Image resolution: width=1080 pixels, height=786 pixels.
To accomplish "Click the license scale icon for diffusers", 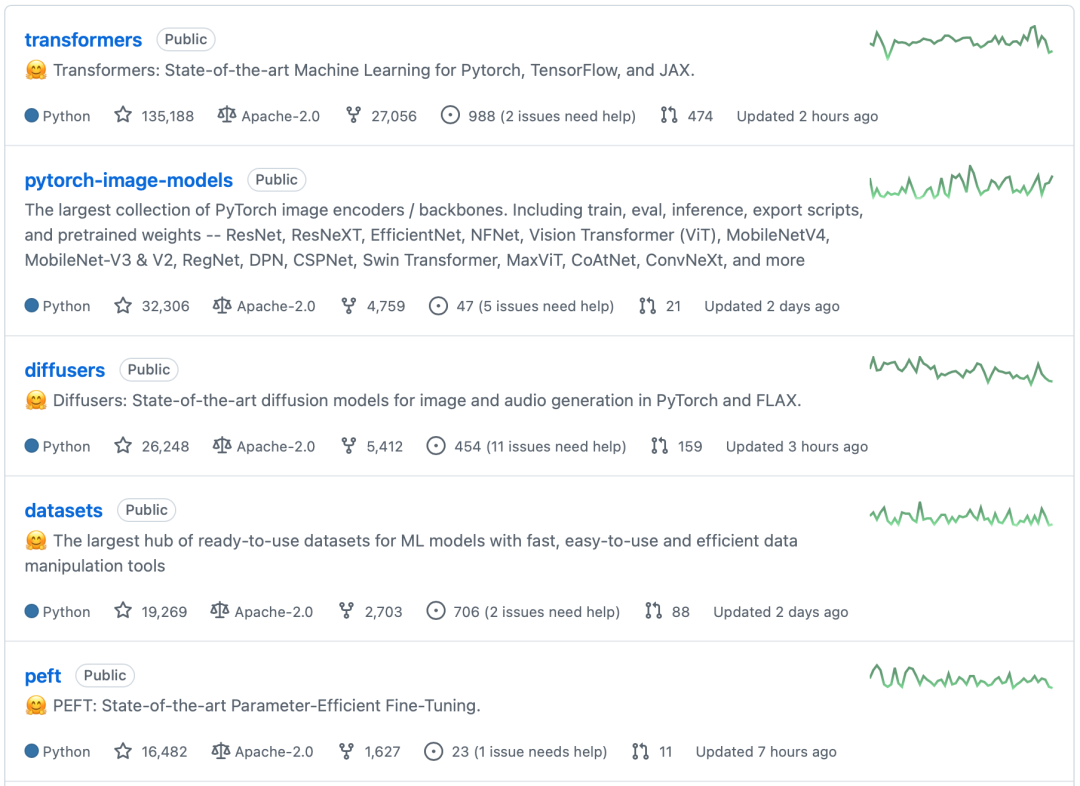I will [x=222, y=446].
